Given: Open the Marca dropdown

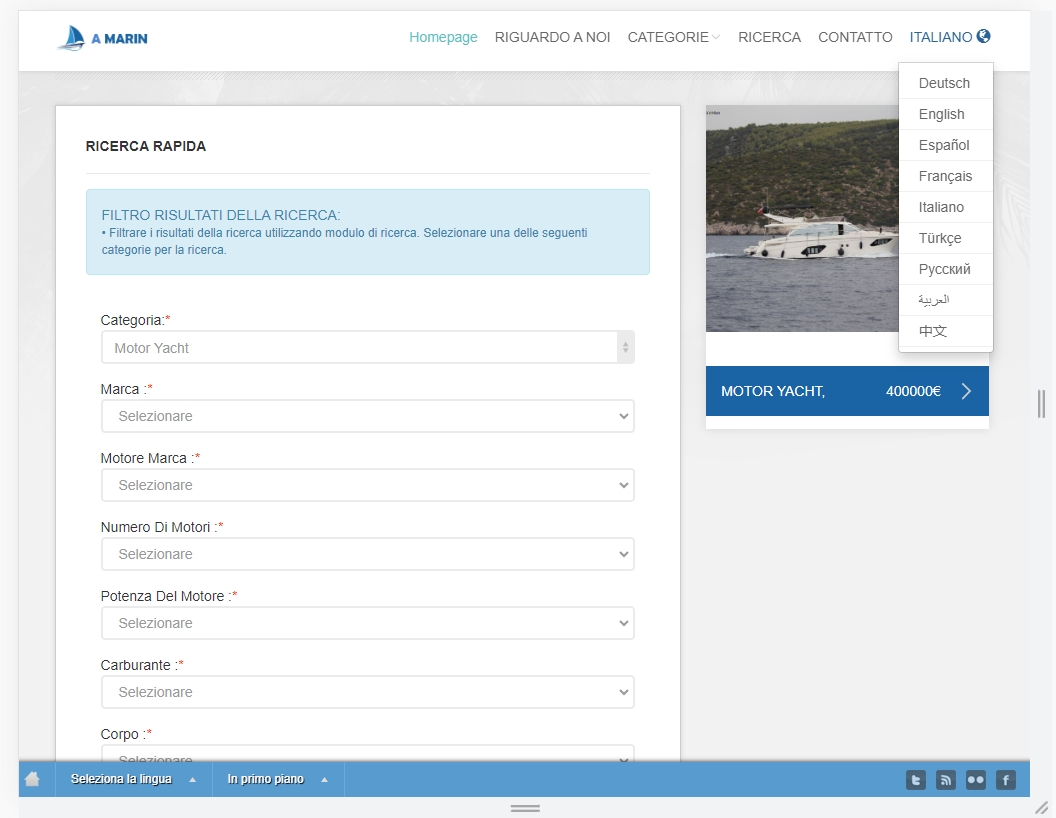Looking at the screenshot, I should click(368, 416).
